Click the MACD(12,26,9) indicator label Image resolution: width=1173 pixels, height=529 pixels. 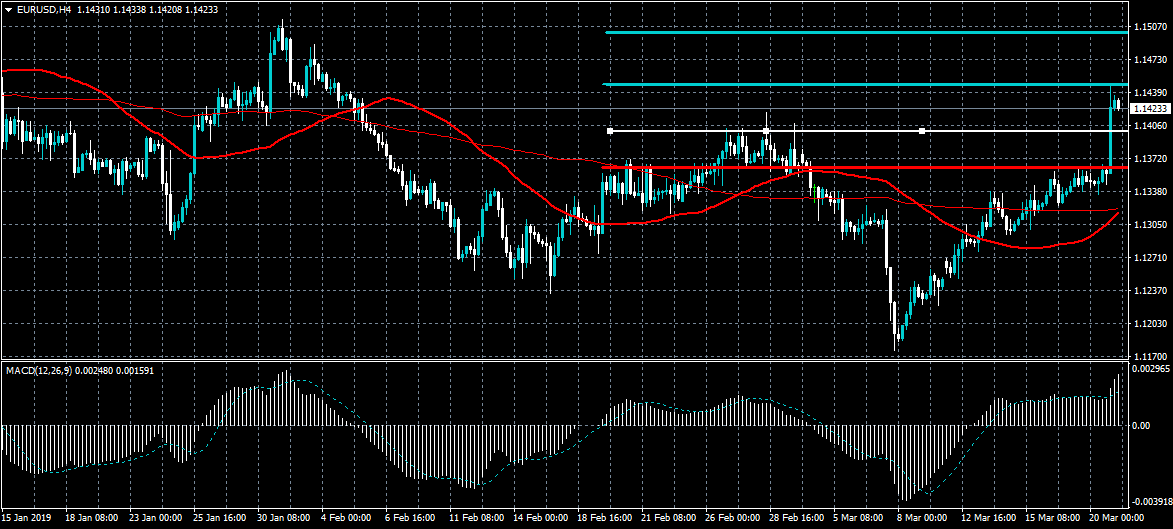click(x=37, y=370)
